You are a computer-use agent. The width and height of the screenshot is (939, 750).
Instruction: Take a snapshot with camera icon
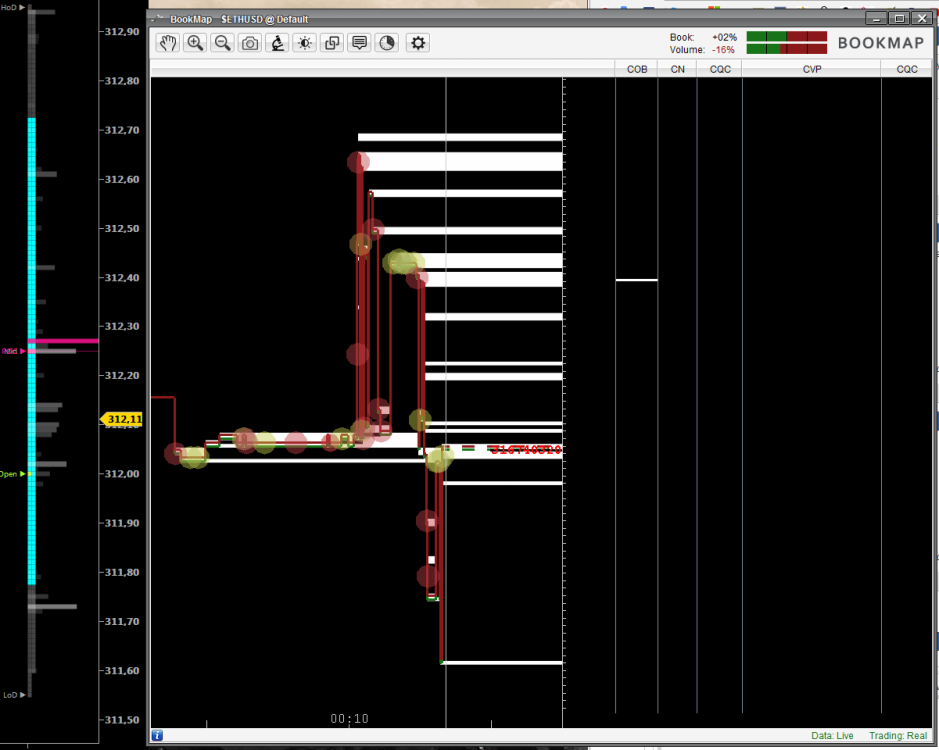(x=250, y=43)
